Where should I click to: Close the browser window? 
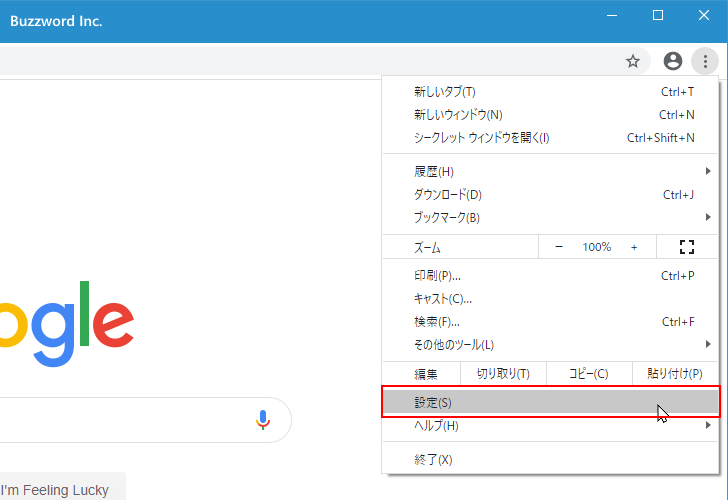(x=704, y=16)
